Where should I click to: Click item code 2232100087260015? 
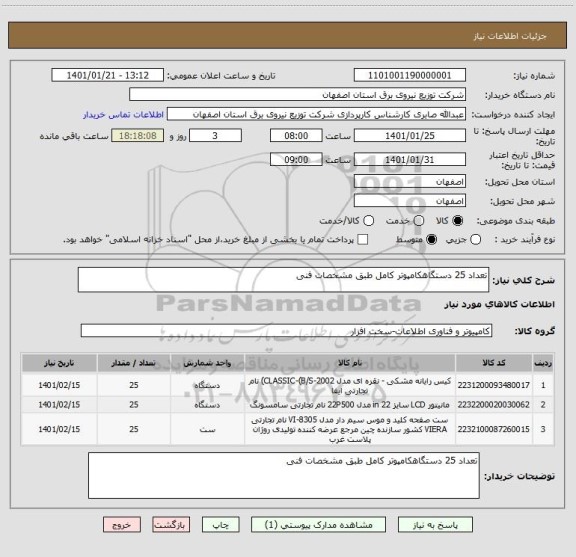point(494,429)
